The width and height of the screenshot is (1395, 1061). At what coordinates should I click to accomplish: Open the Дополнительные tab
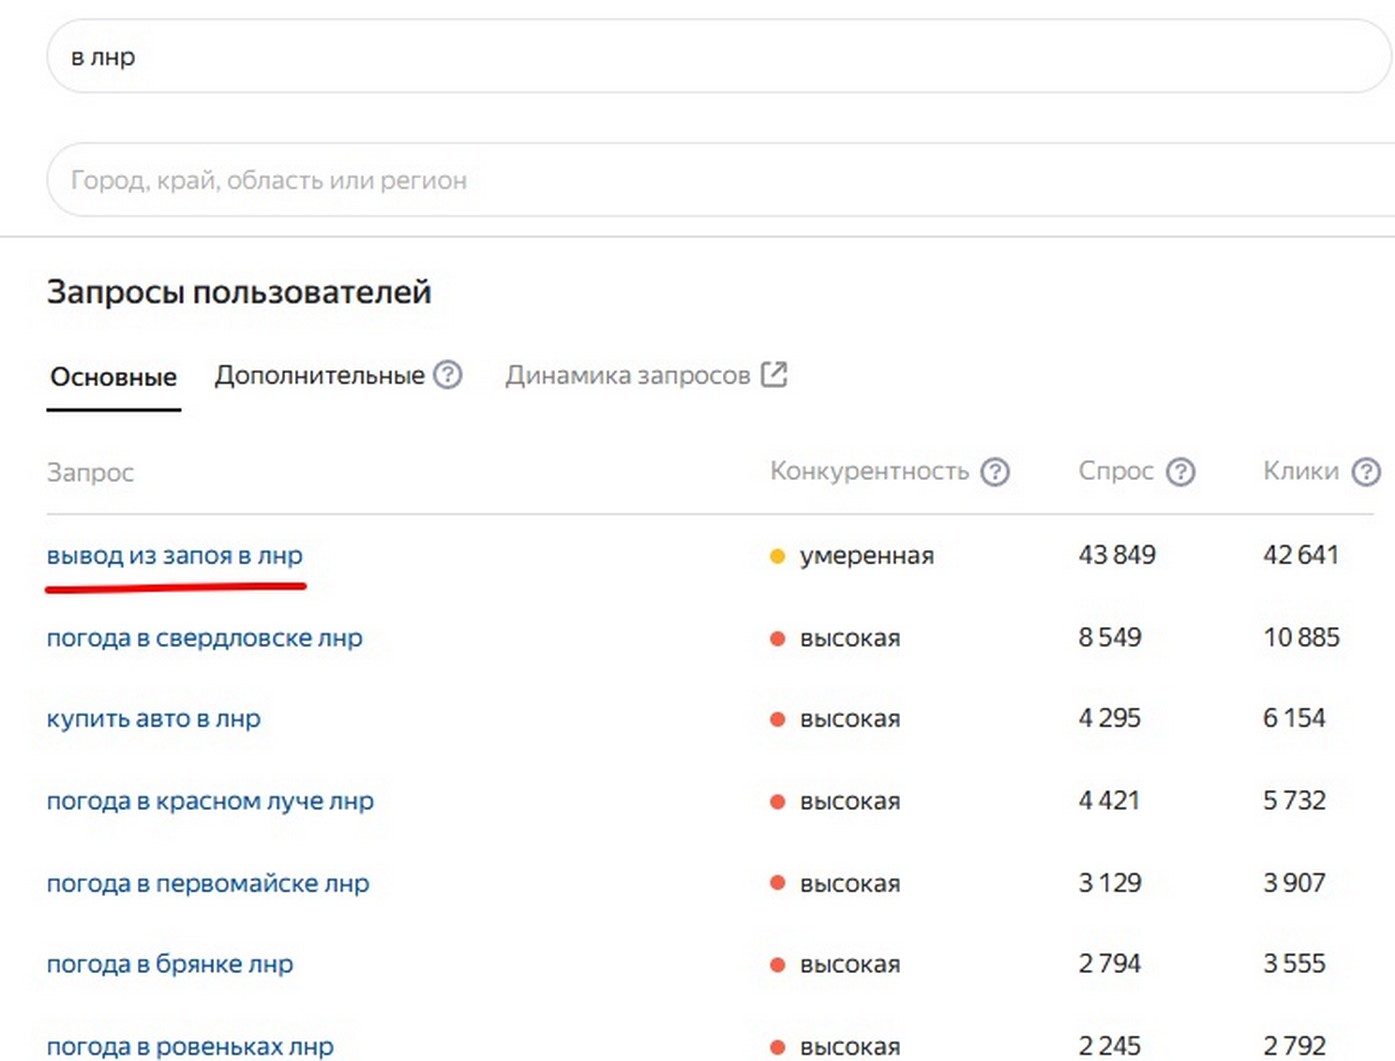[x=319, y=376]
